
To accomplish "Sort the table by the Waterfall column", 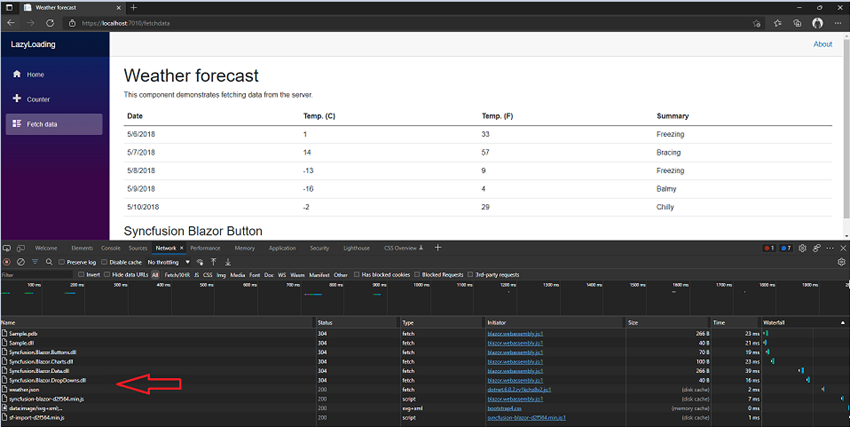I will point(804,322).
